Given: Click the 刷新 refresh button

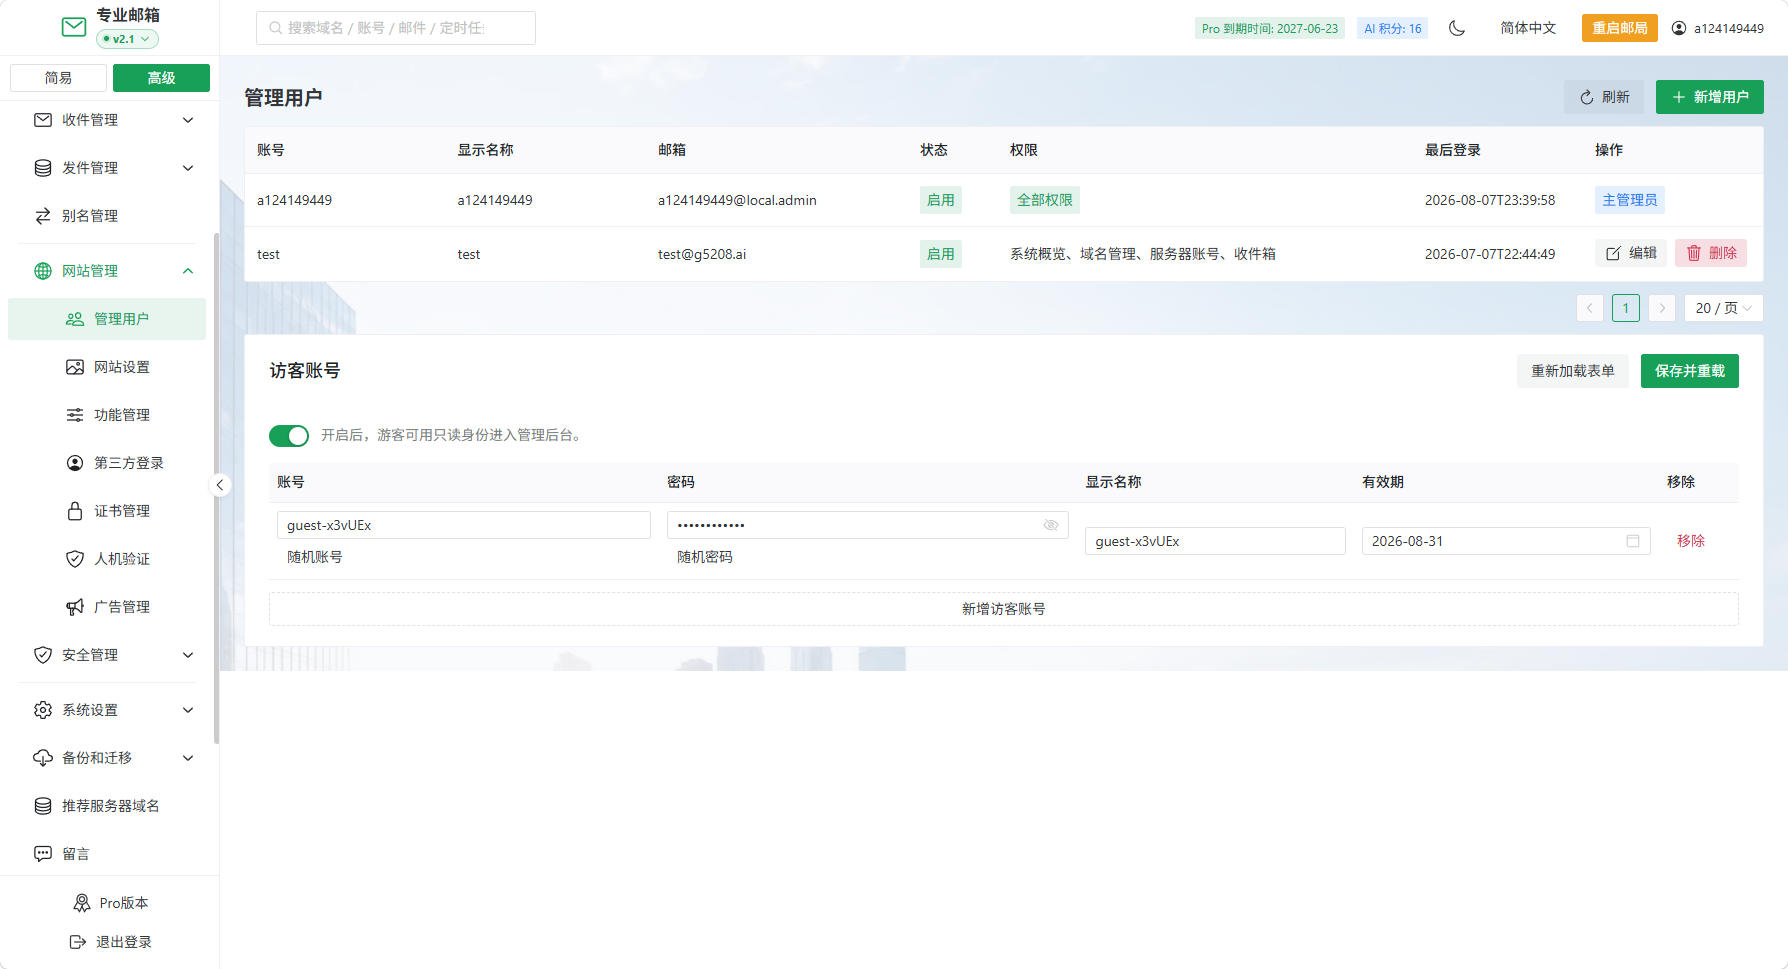Looking at the screenshot, I should [1604, 97].
